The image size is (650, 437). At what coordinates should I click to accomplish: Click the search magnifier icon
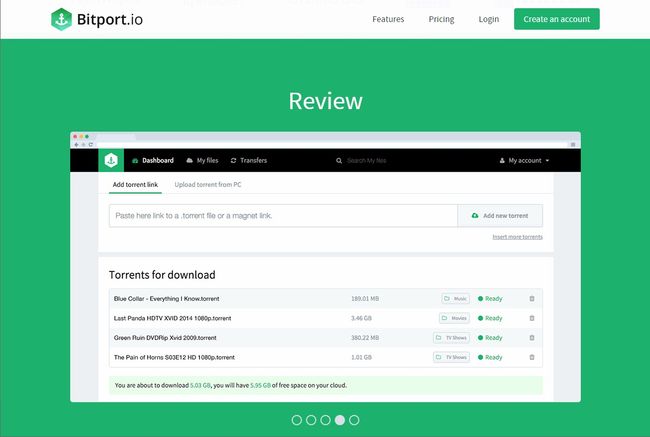point(339,160)
